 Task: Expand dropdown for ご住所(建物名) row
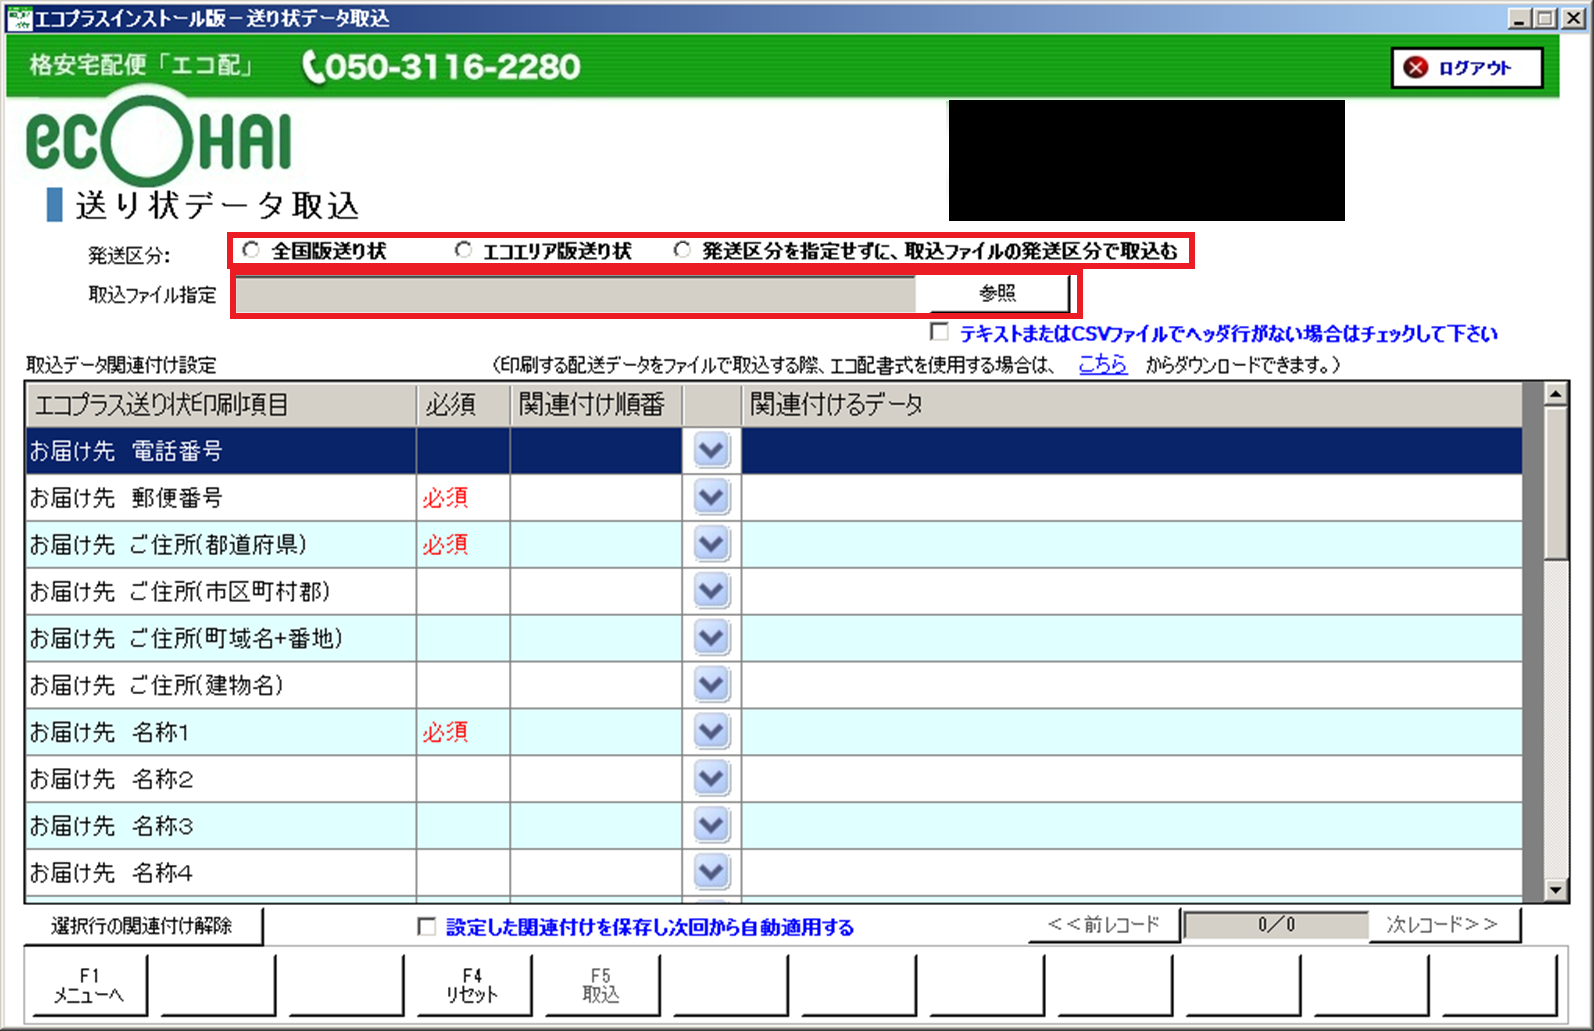click(711, 684)
